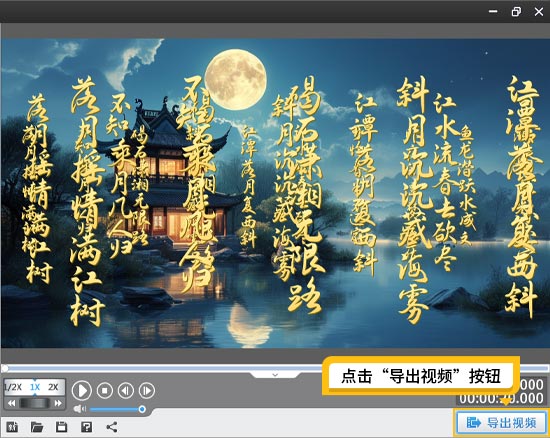Screen dimensions: 550x438
Task: Click the share icon
Action: click(x=112, y=427)
